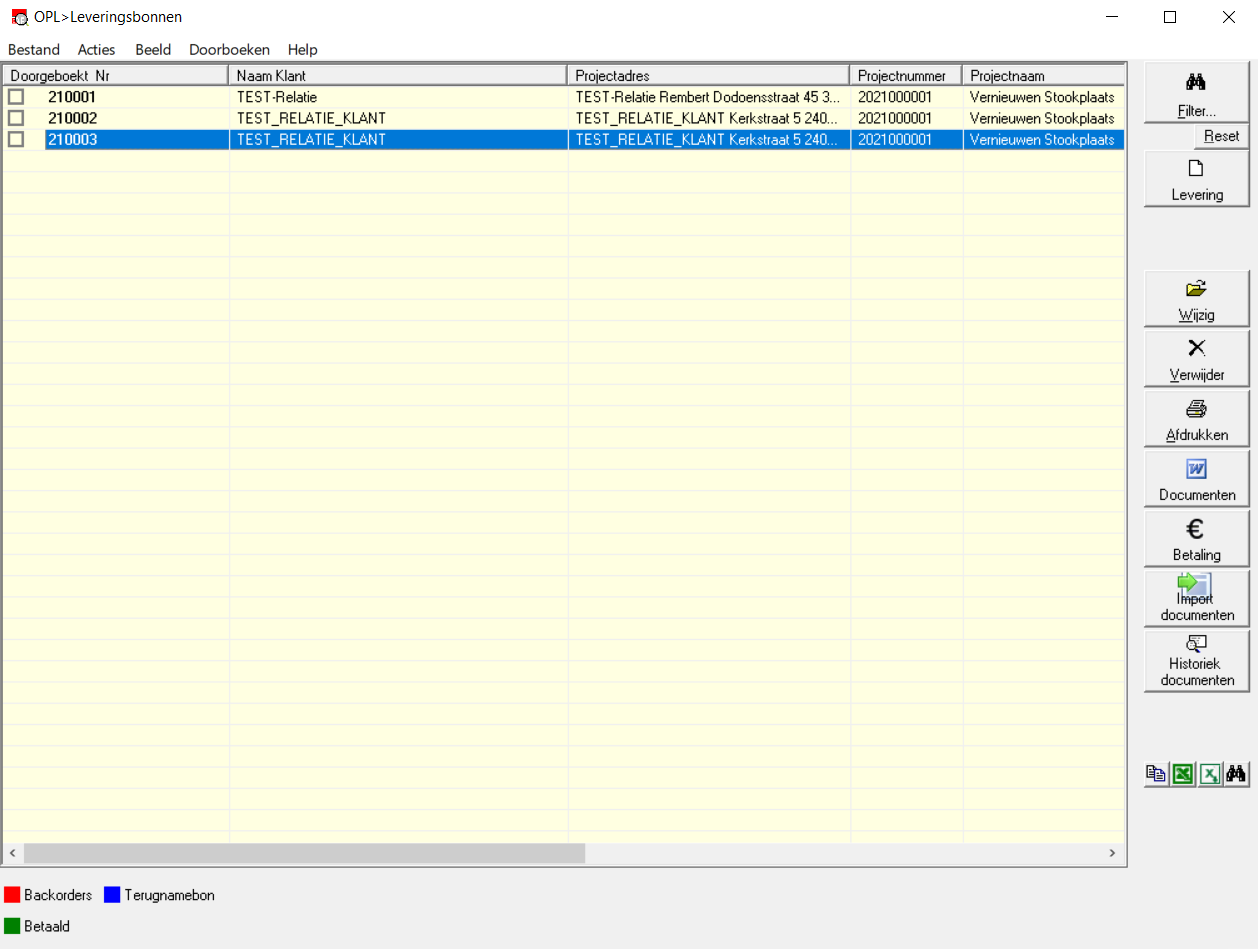Tick the checkbox for row 210001
1258x949 pixels.
pos(16,97)
